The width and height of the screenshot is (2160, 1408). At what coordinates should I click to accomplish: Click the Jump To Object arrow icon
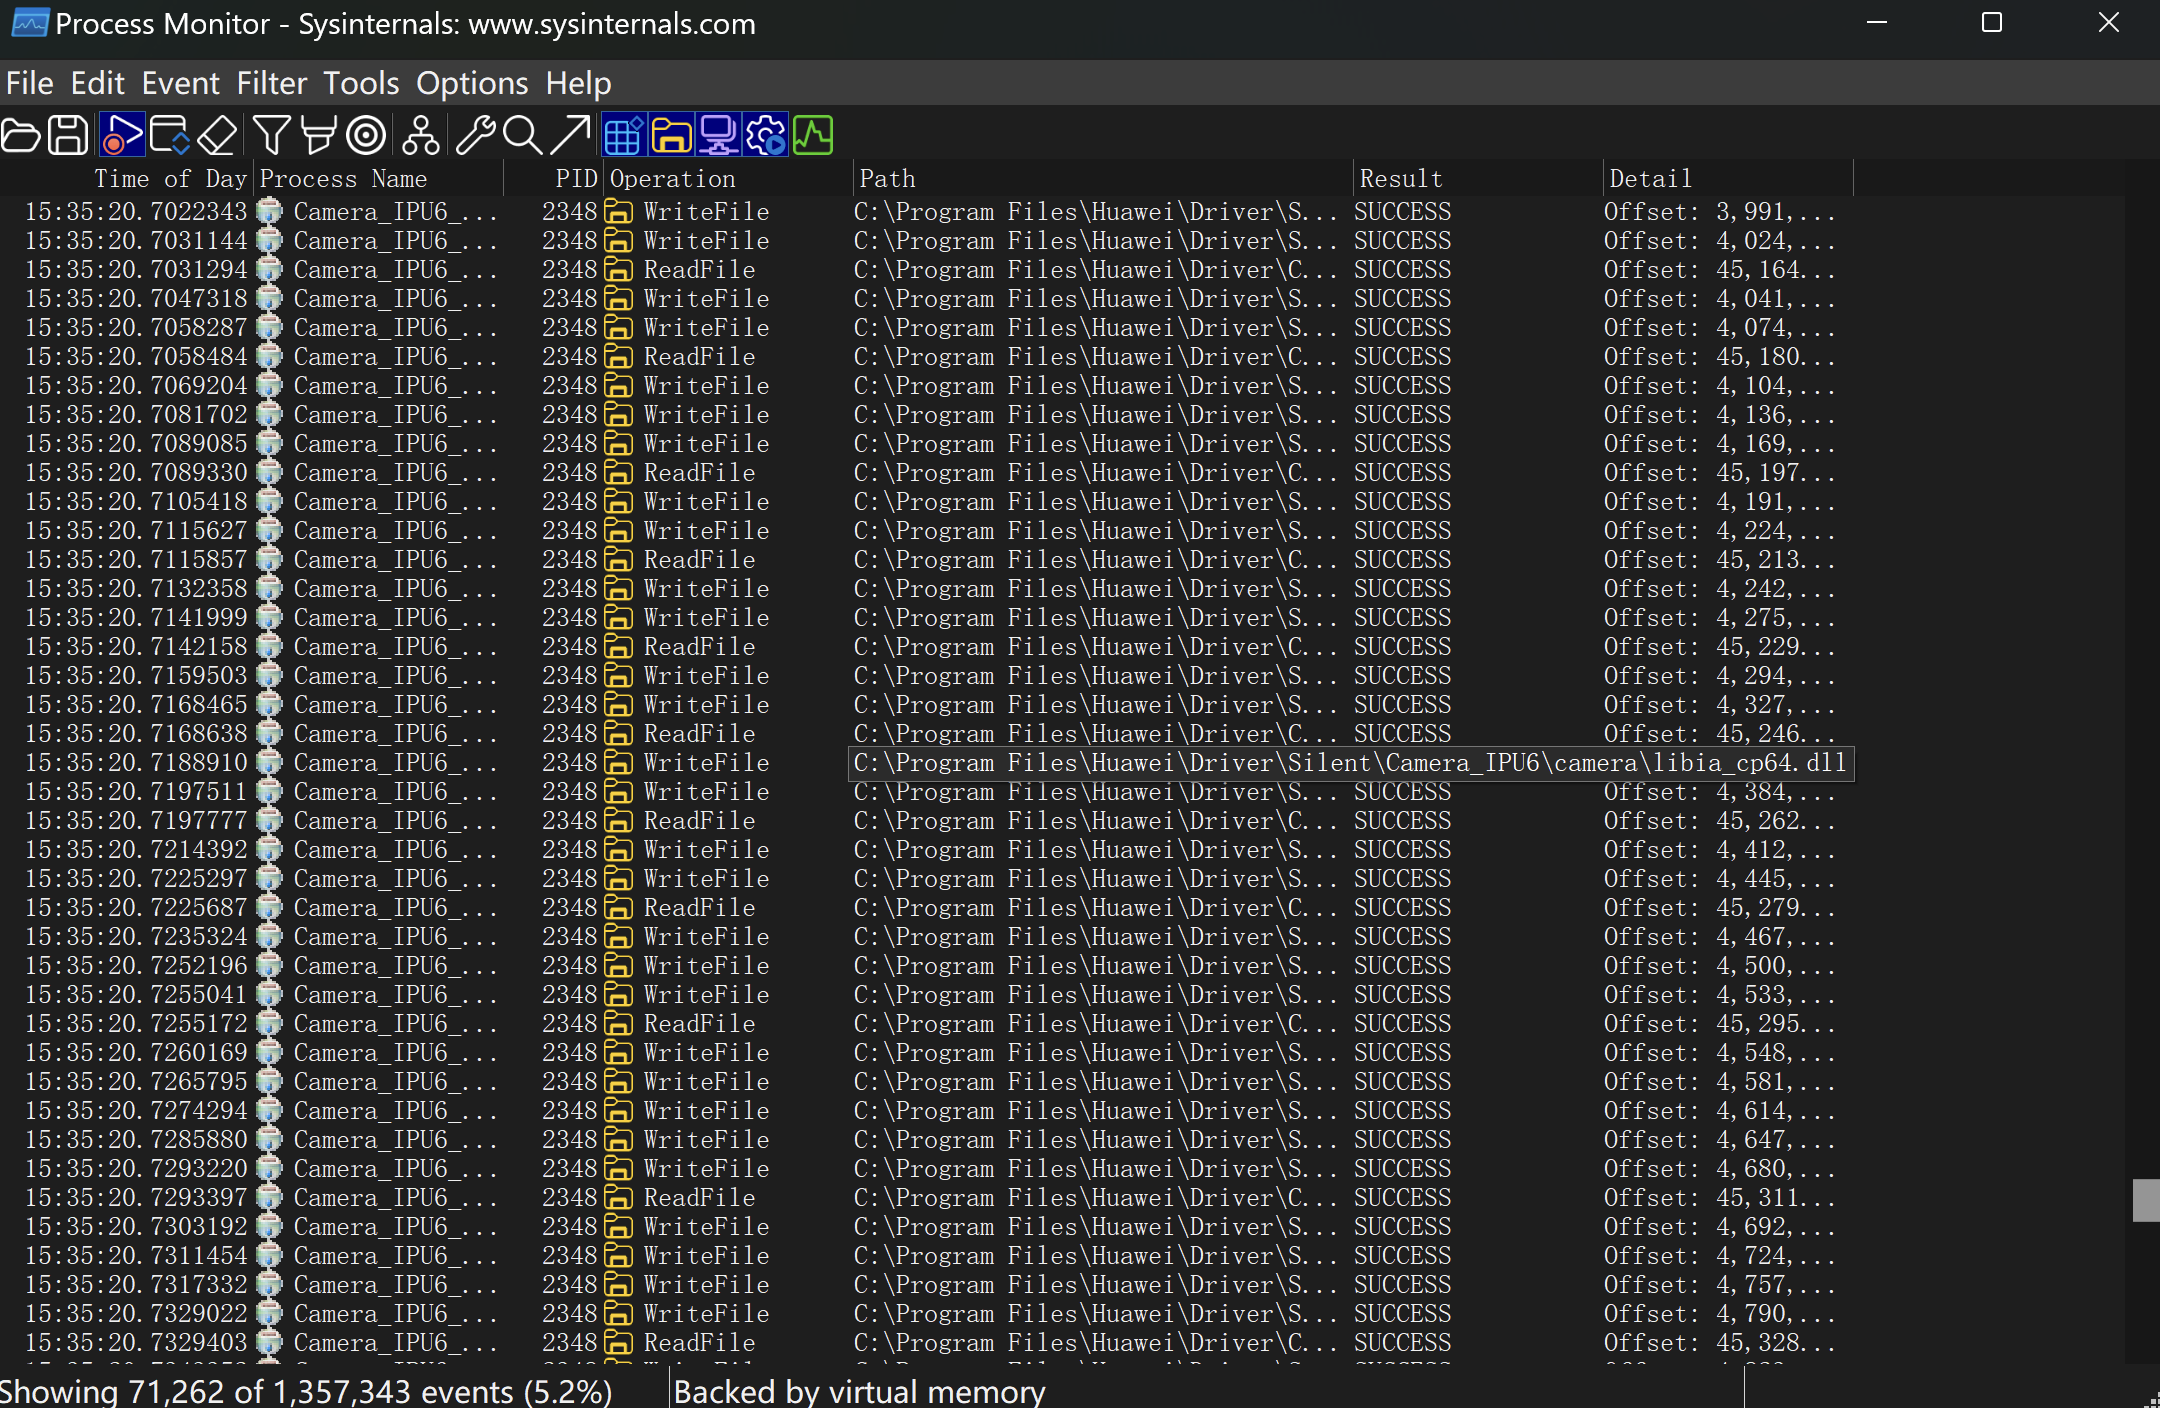570,135
